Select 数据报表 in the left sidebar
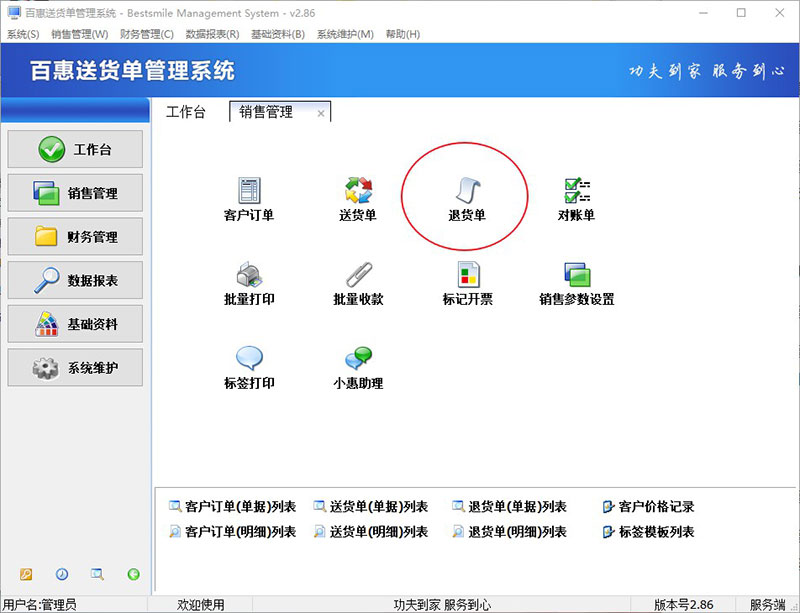 coord(75,280)
